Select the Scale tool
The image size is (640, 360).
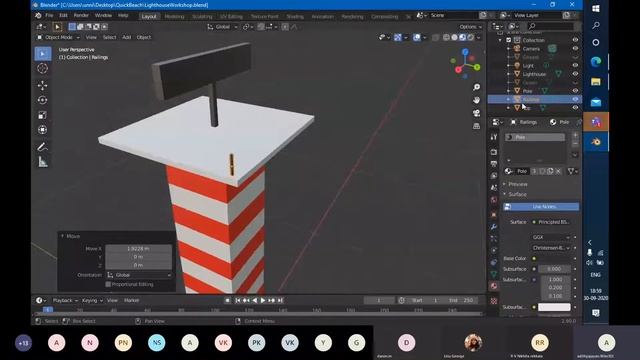(42, 115)
